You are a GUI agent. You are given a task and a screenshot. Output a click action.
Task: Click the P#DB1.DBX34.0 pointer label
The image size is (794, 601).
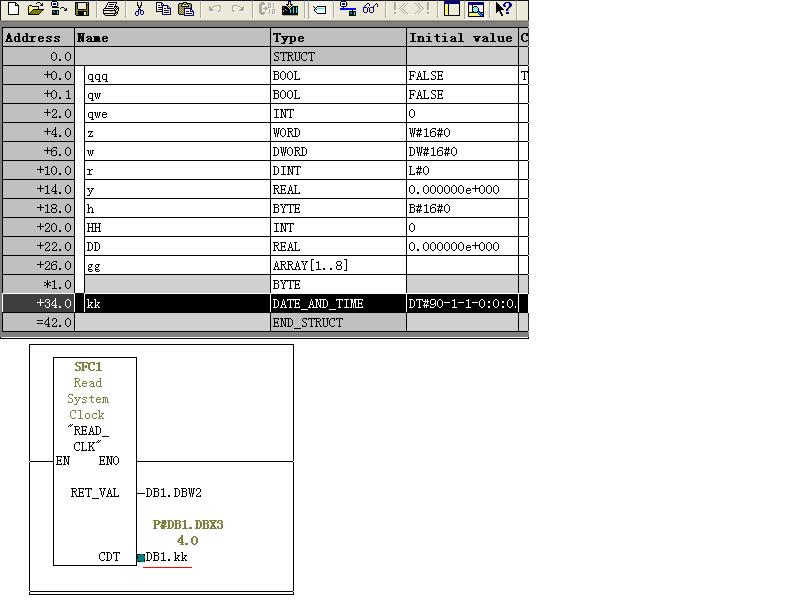188,532
